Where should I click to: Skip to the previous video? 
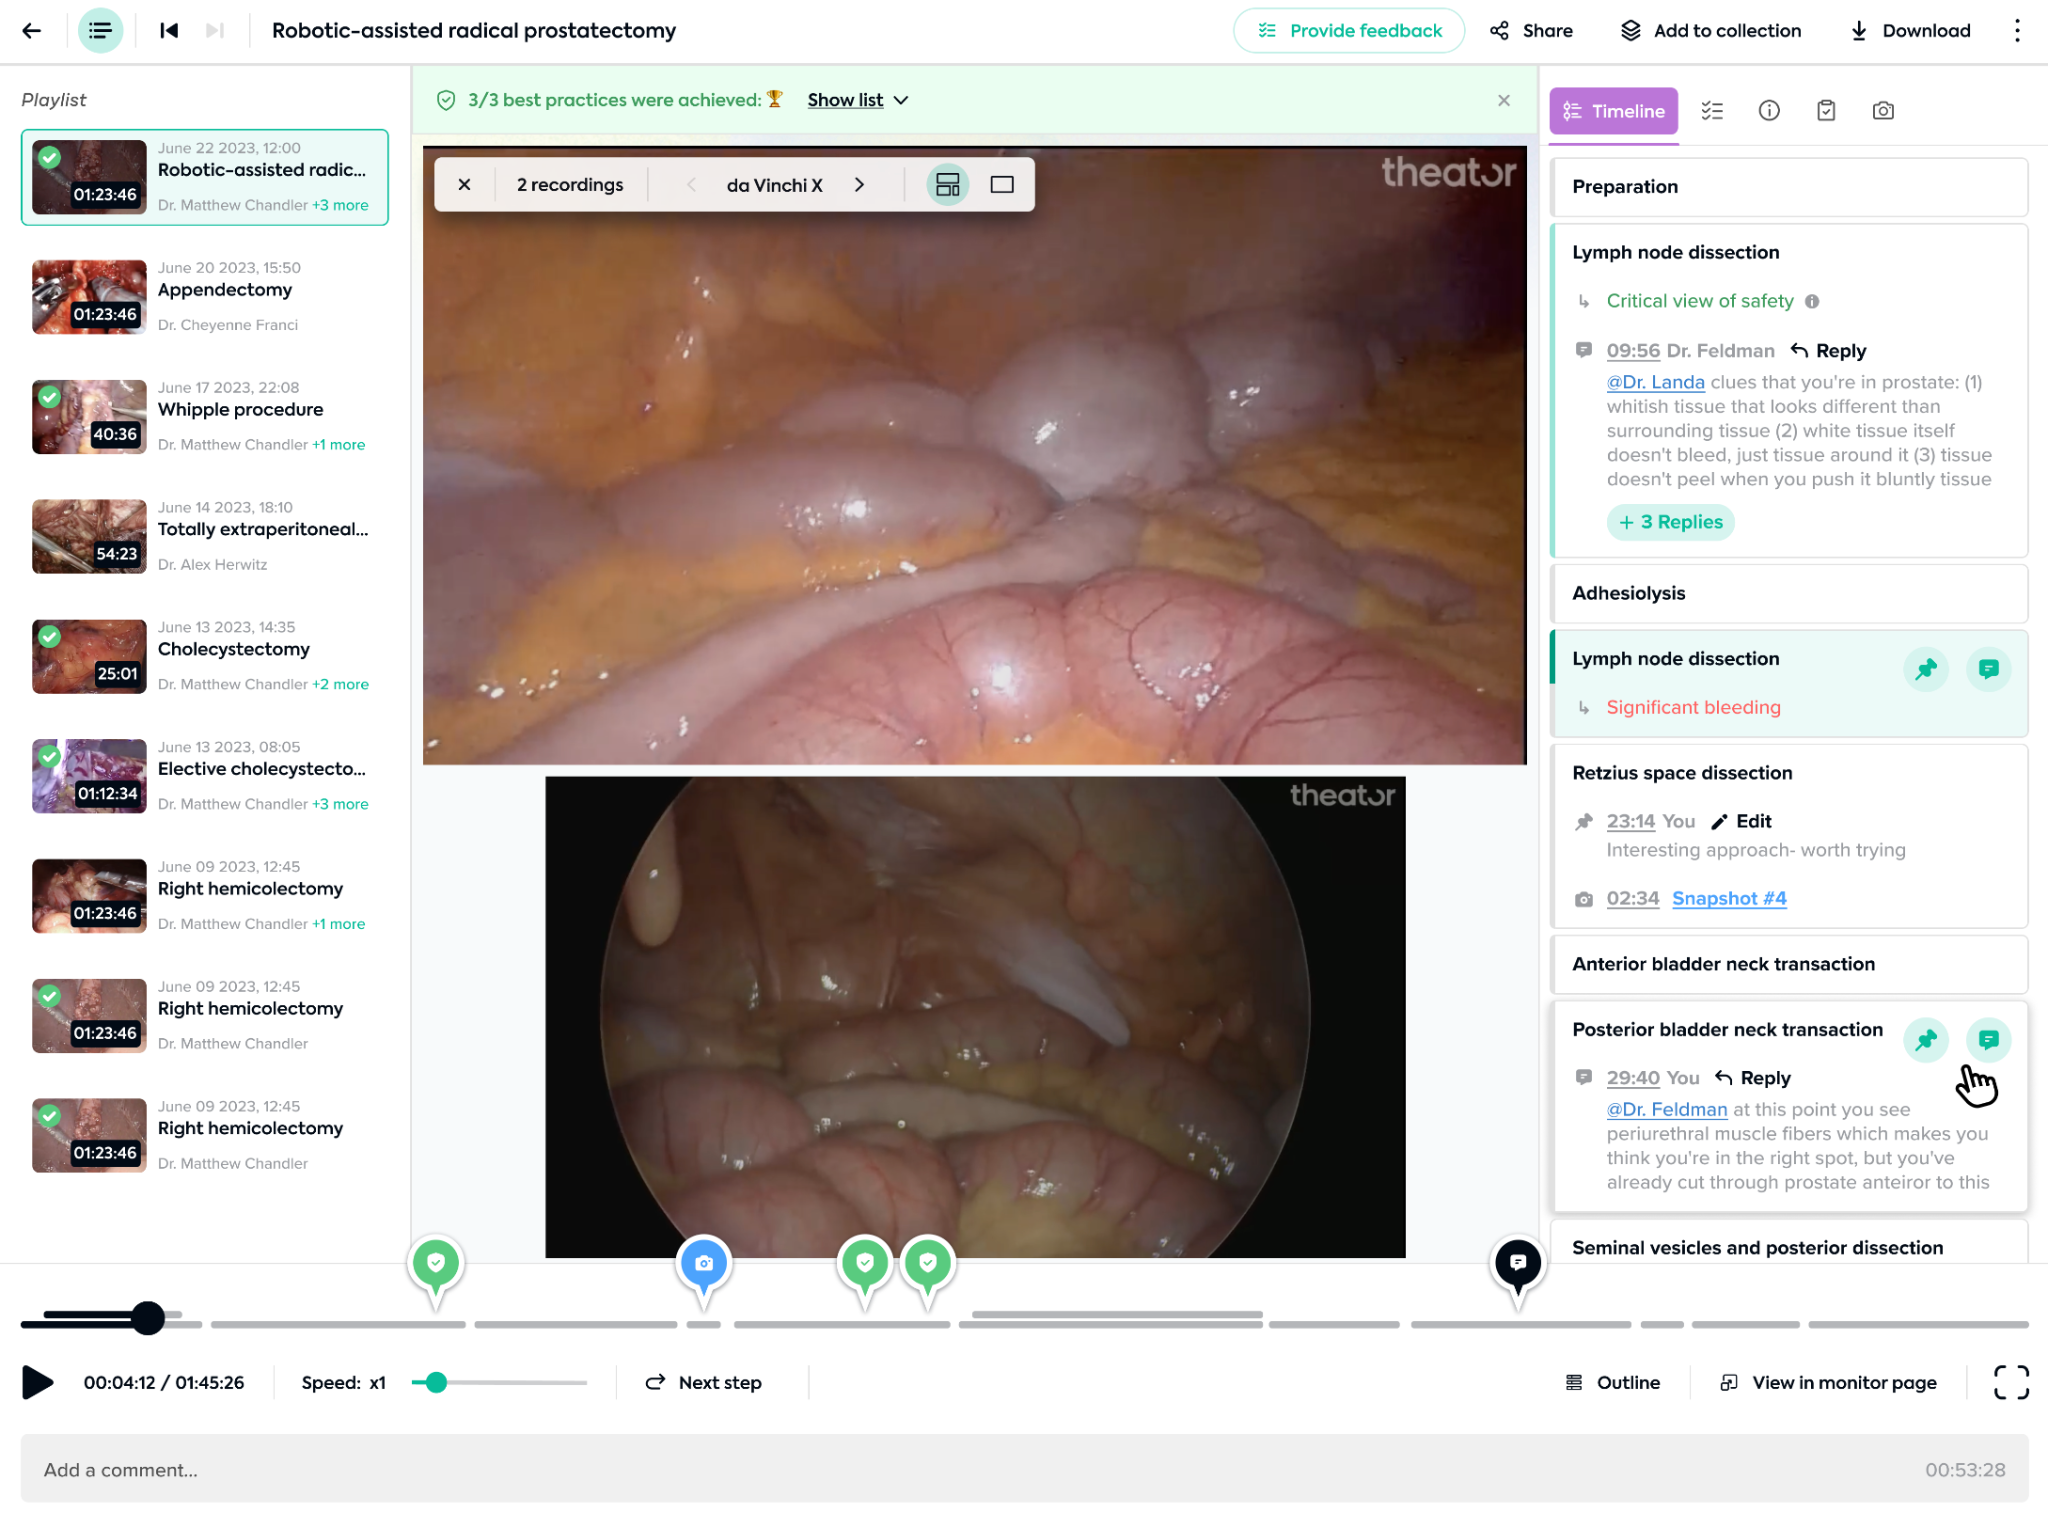[169, 31]
